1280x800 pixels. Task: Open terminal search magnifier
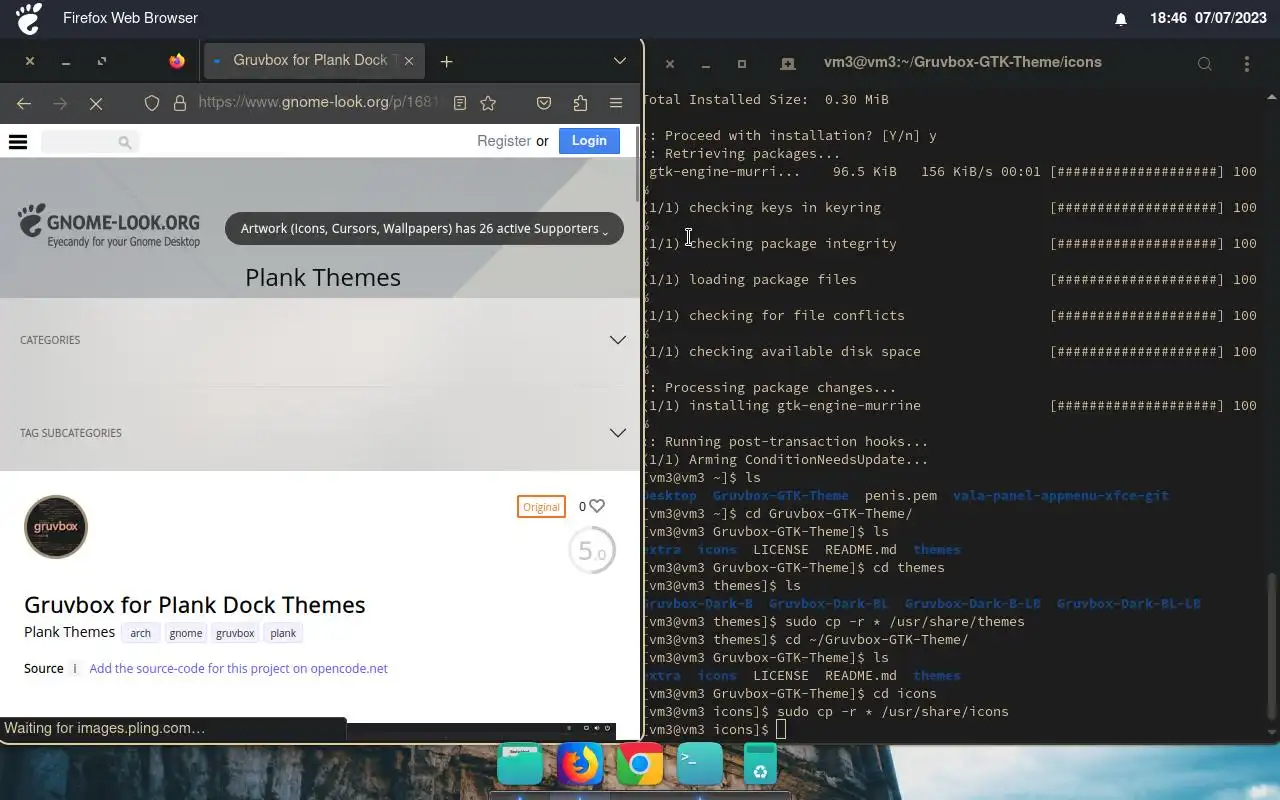pos(1205,63)
